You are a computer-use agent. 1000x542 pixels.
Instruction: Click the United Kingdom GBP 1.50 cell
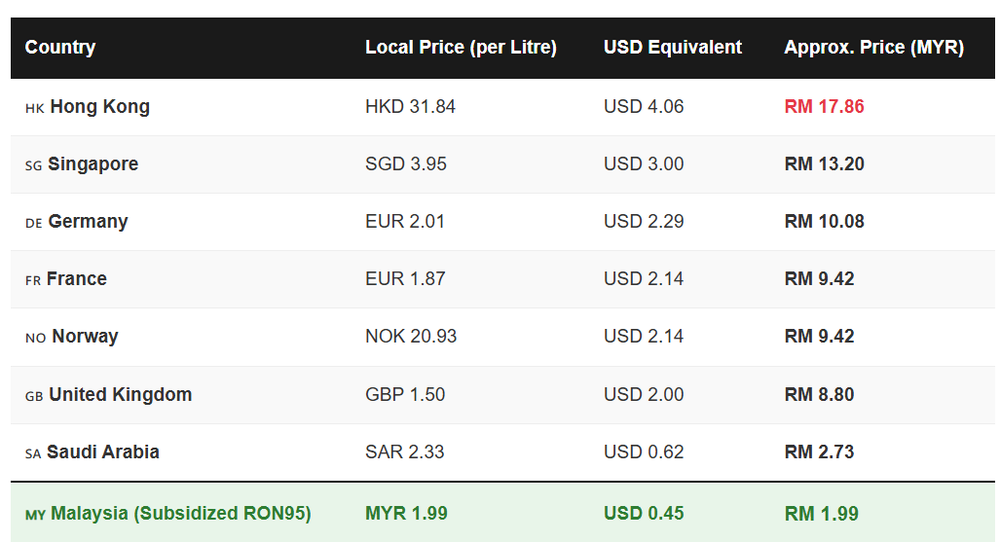tap(405, 395)
